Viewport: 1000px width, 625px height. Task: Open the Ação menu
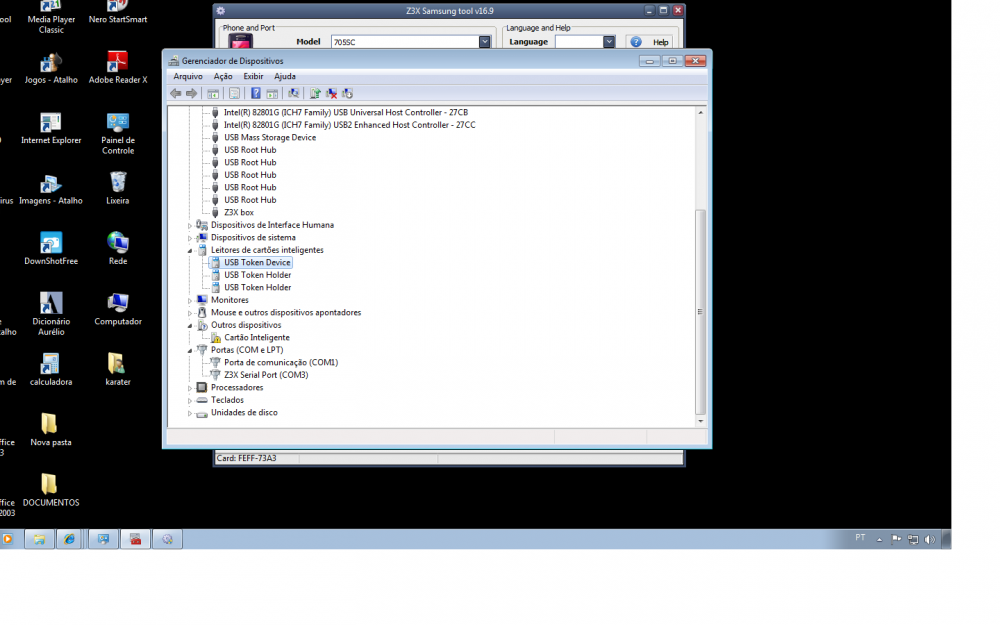click(223, 77)
